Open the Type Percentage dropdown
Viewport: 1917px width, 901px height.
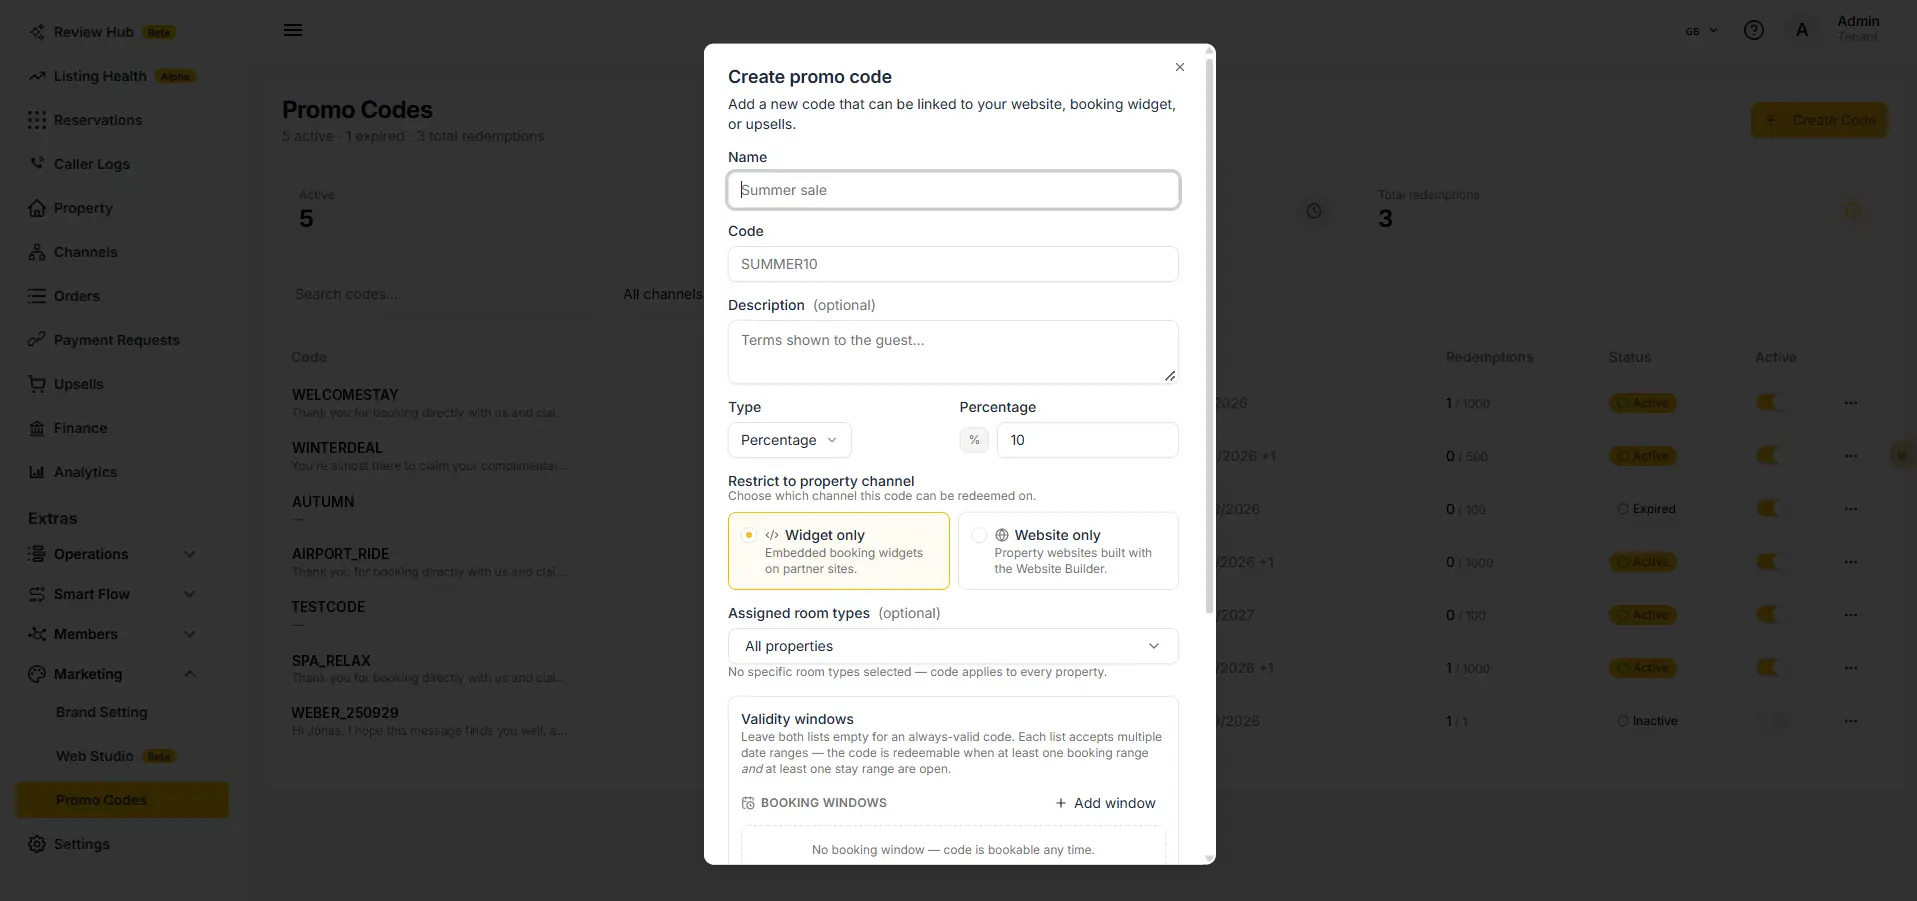(790, 440)
